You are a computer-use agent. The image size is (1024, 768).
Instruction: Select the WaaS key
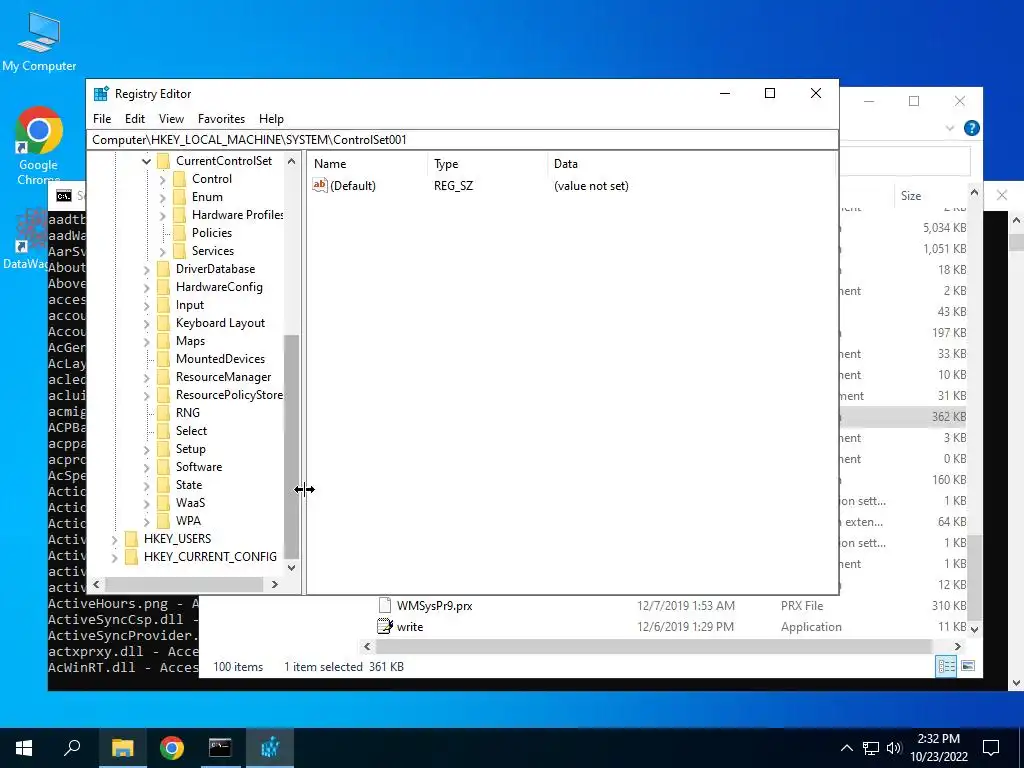coord(190,502)
